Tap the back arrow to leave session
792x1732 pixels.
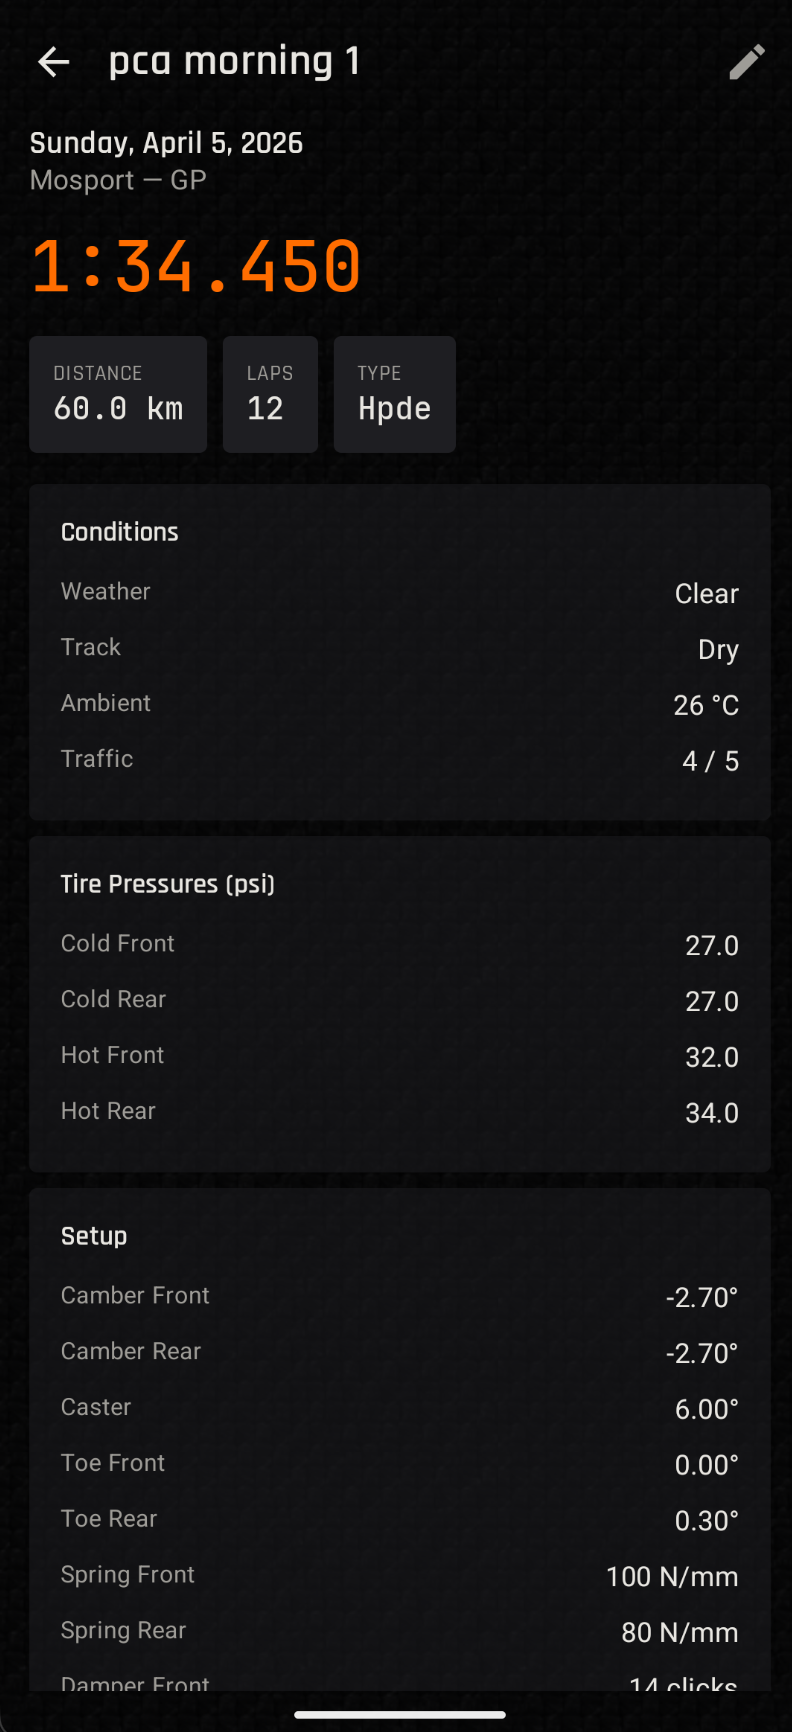pos(53,62)
